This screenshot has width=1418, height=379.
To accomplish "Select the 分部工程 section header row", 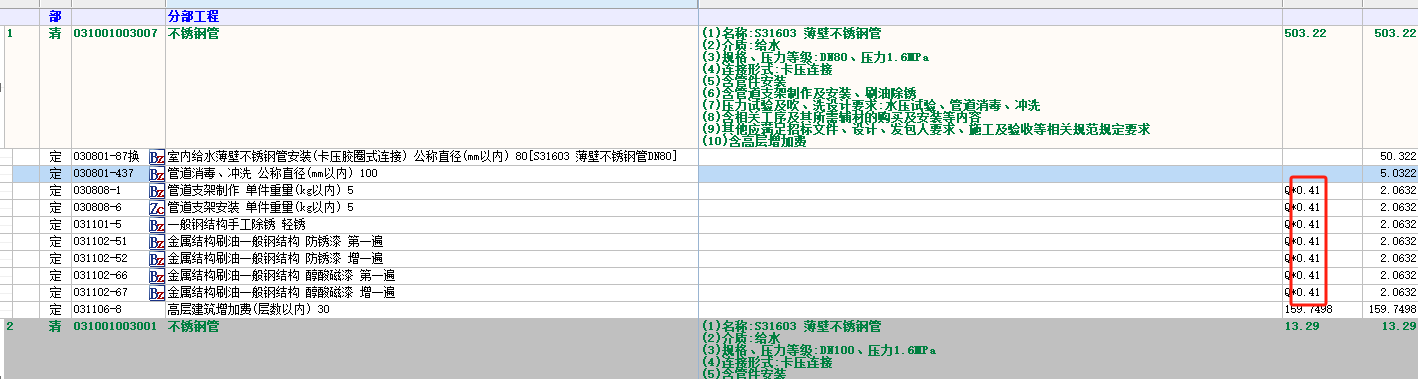I will [x=709, y=18].
